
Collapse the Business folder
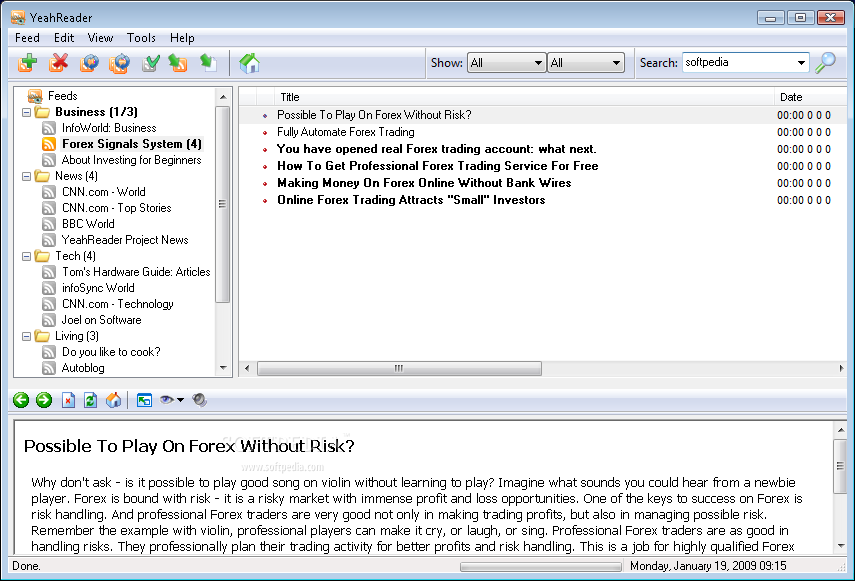[26, 112]
